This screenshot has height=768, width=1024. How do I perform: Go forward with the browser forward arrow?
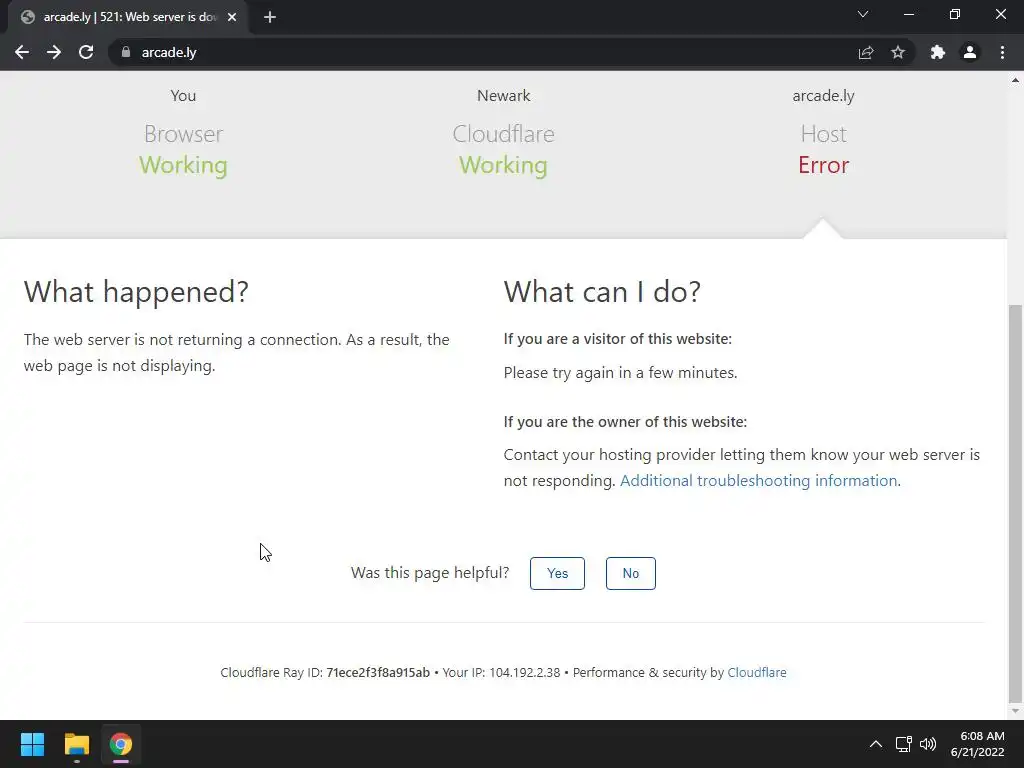[54, 52]
